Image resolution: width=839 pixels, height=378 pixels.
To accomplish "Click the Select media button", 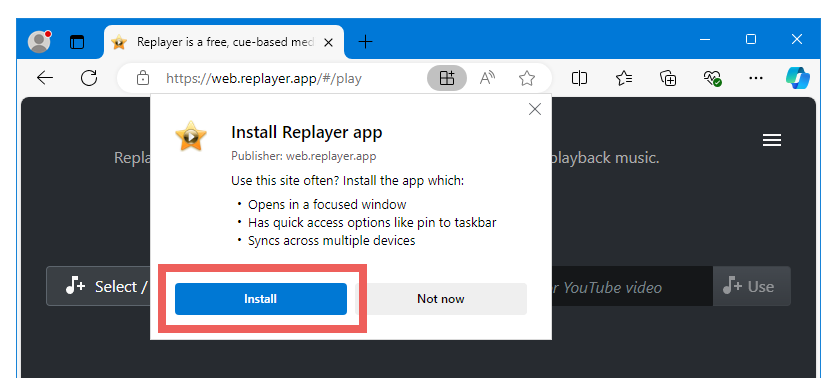I will [98, 286].
